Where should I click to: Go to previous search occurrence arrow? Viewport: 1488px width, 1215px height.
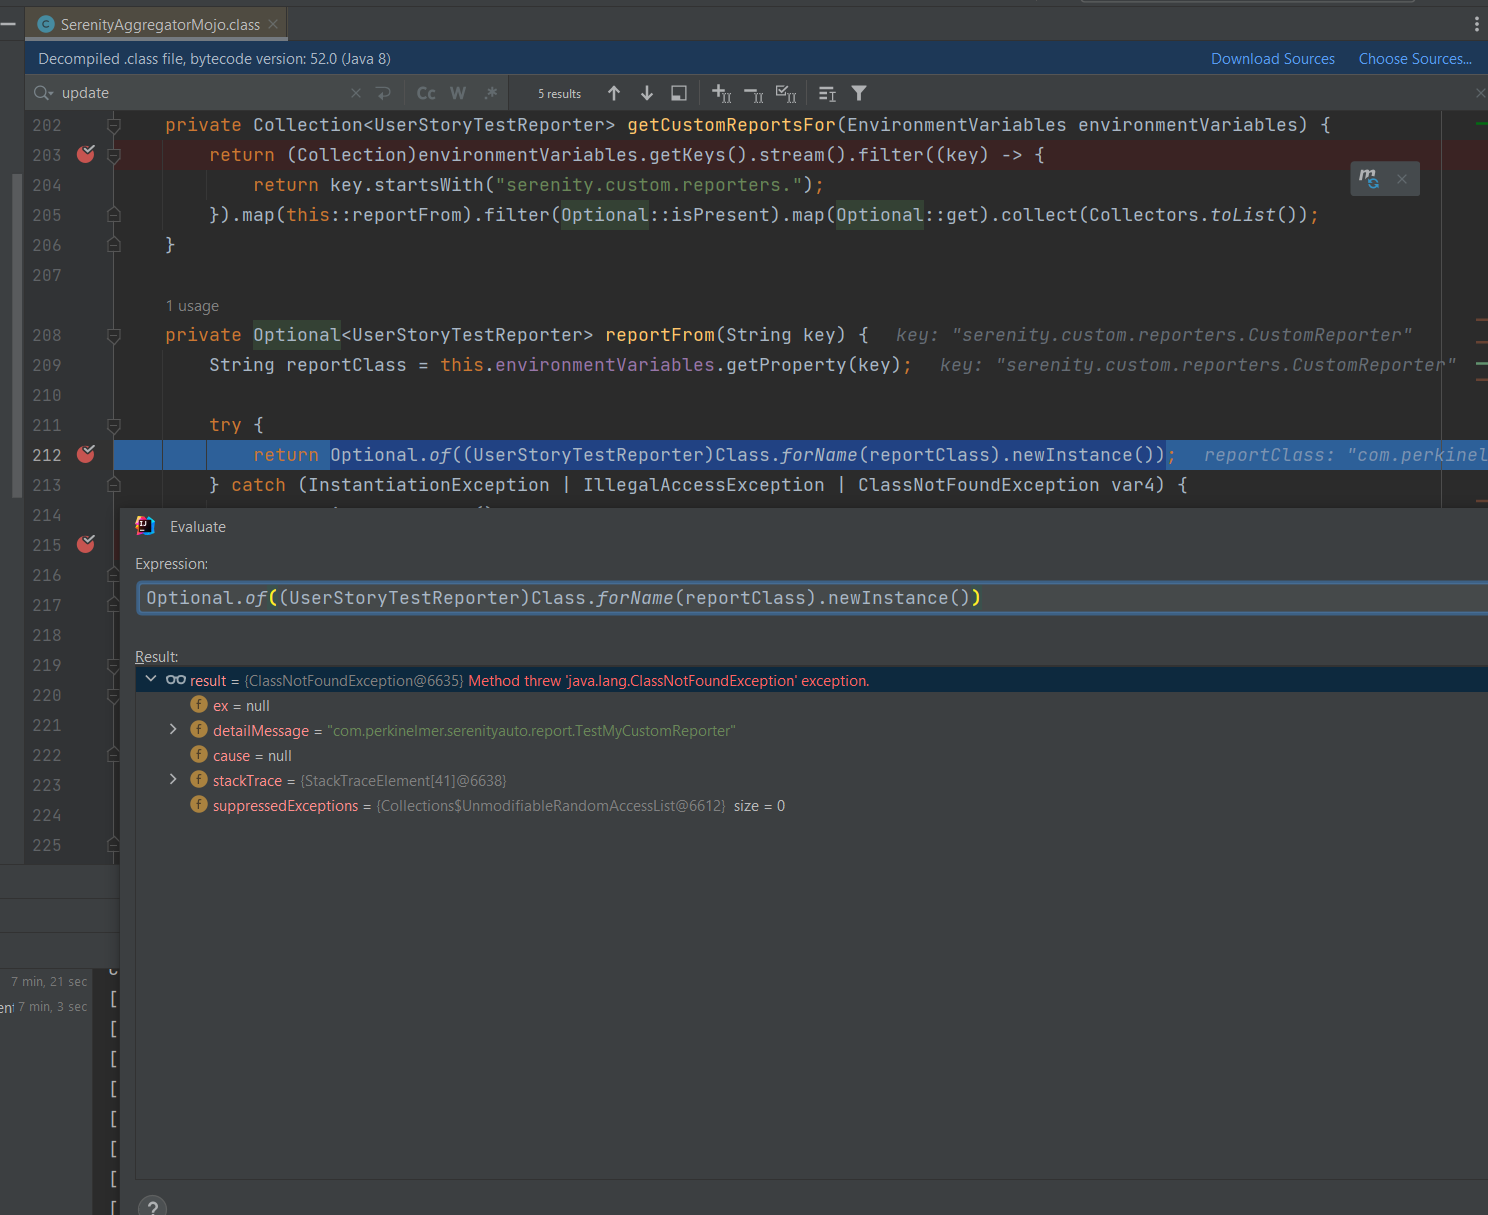pyautogui.click(x=614, y=93)
